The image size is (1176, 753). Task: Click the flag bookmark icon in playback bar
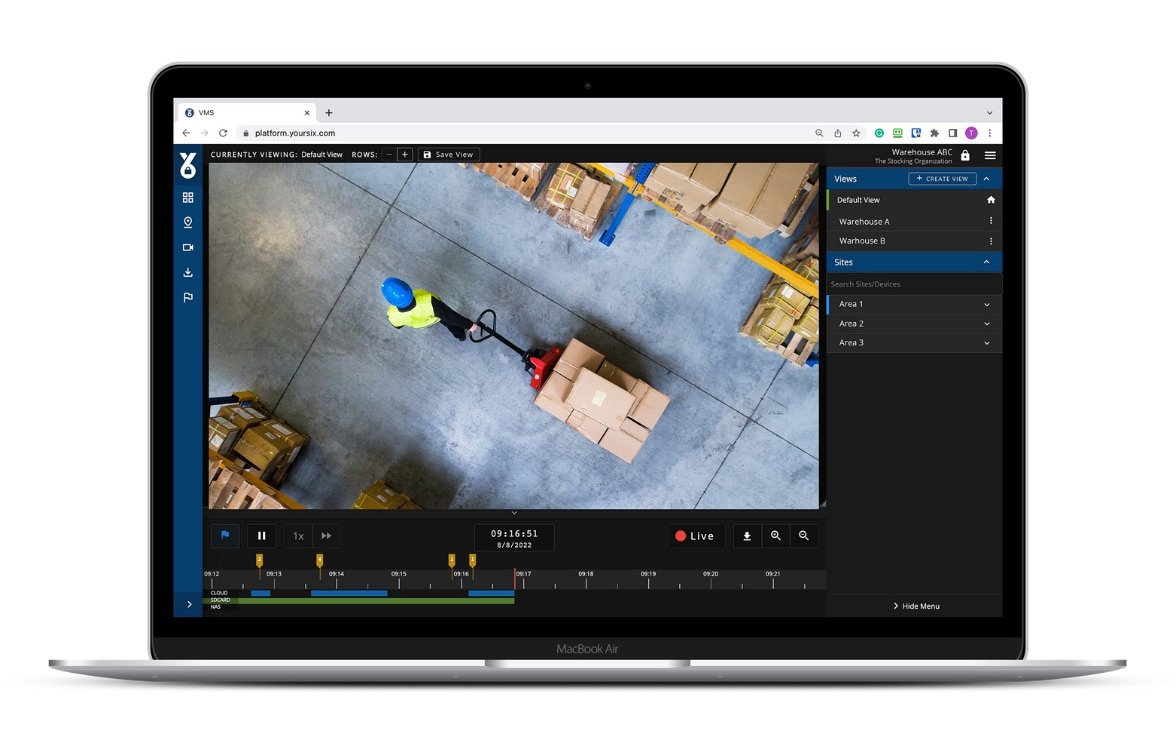pyautogui.click(x=225, y=536)
